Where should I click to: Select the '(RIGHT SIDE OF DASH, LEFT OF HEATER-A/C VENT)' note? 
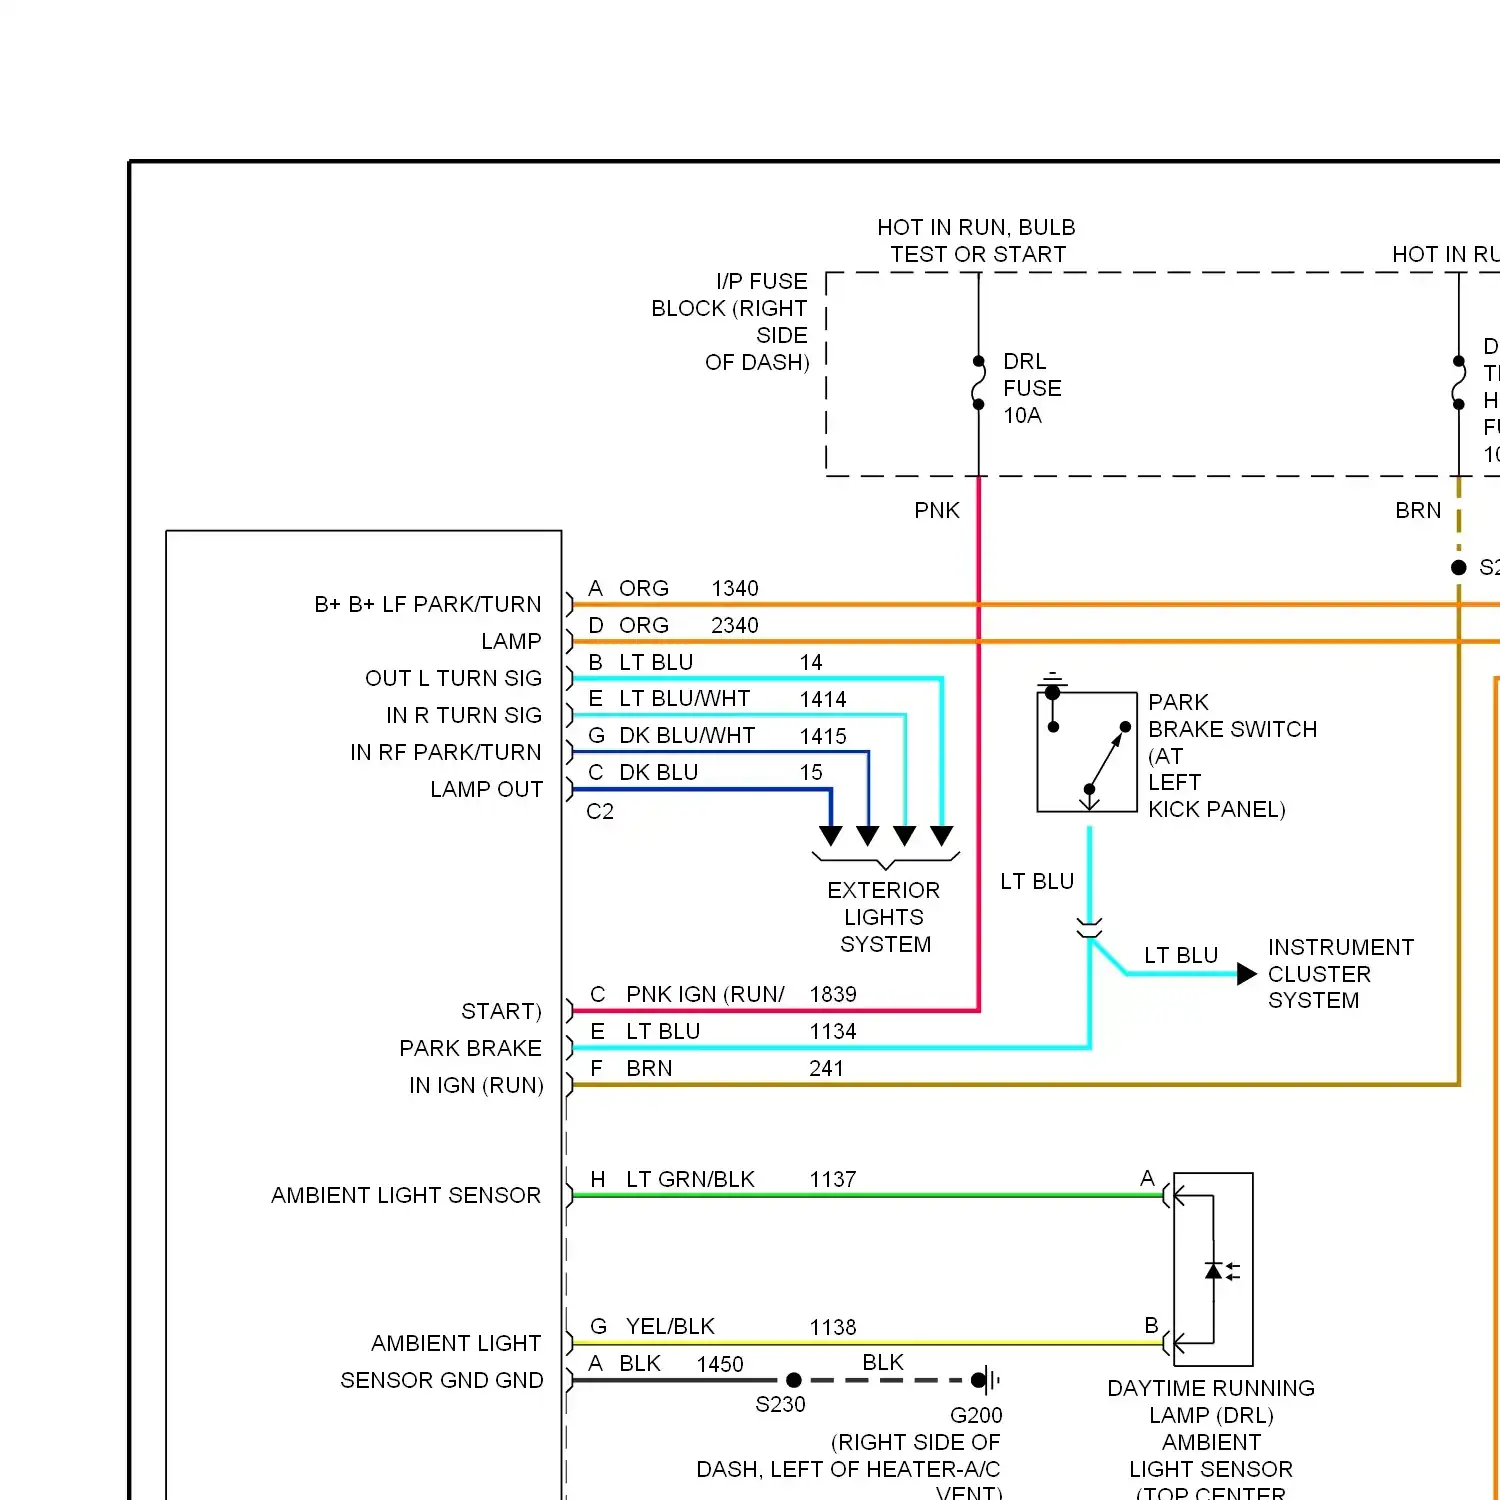[x=849, y=1466]
